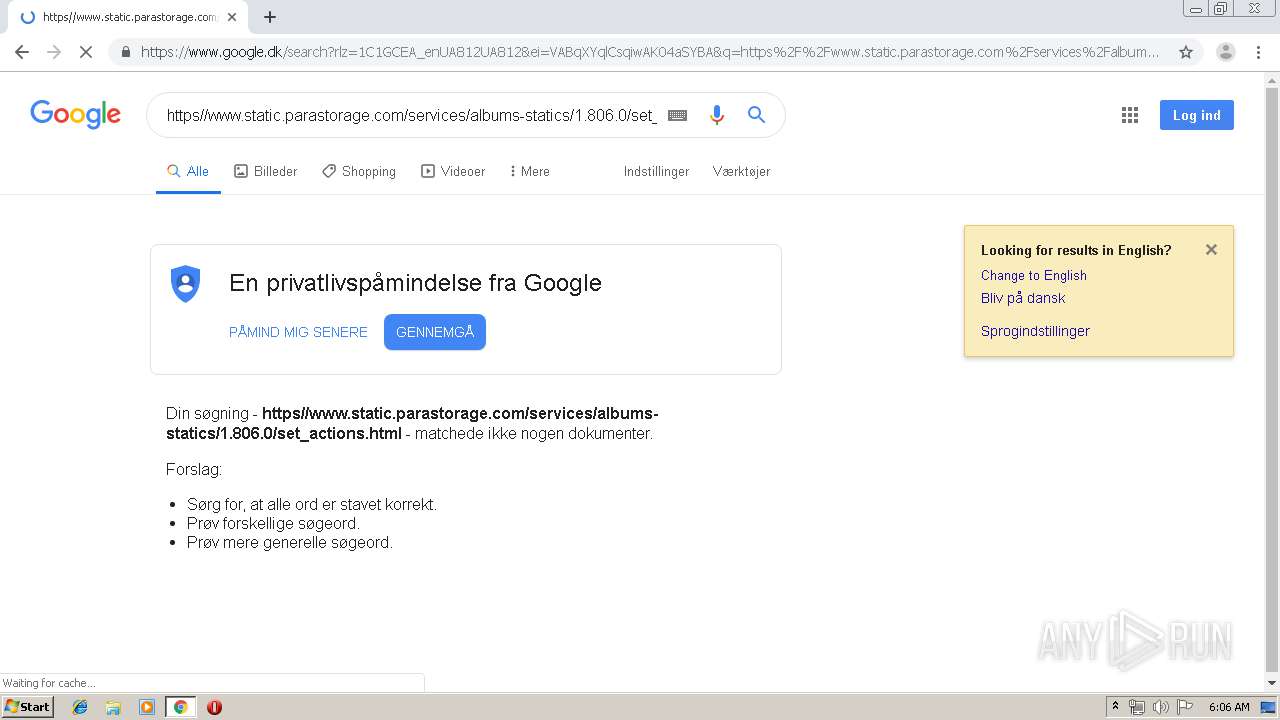The width and height of the screenshot is (1280, 720).
Task: Open the Chrome three-dot menu
Action: [x=1258, y=52]
